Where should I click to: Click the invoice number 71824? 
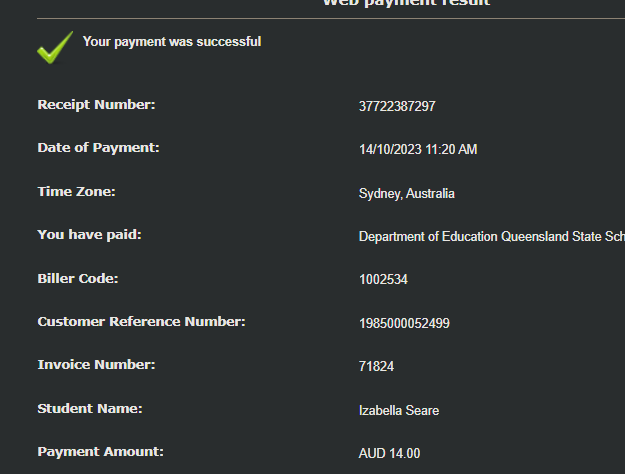pyautogui.click(x=376, y=367)
